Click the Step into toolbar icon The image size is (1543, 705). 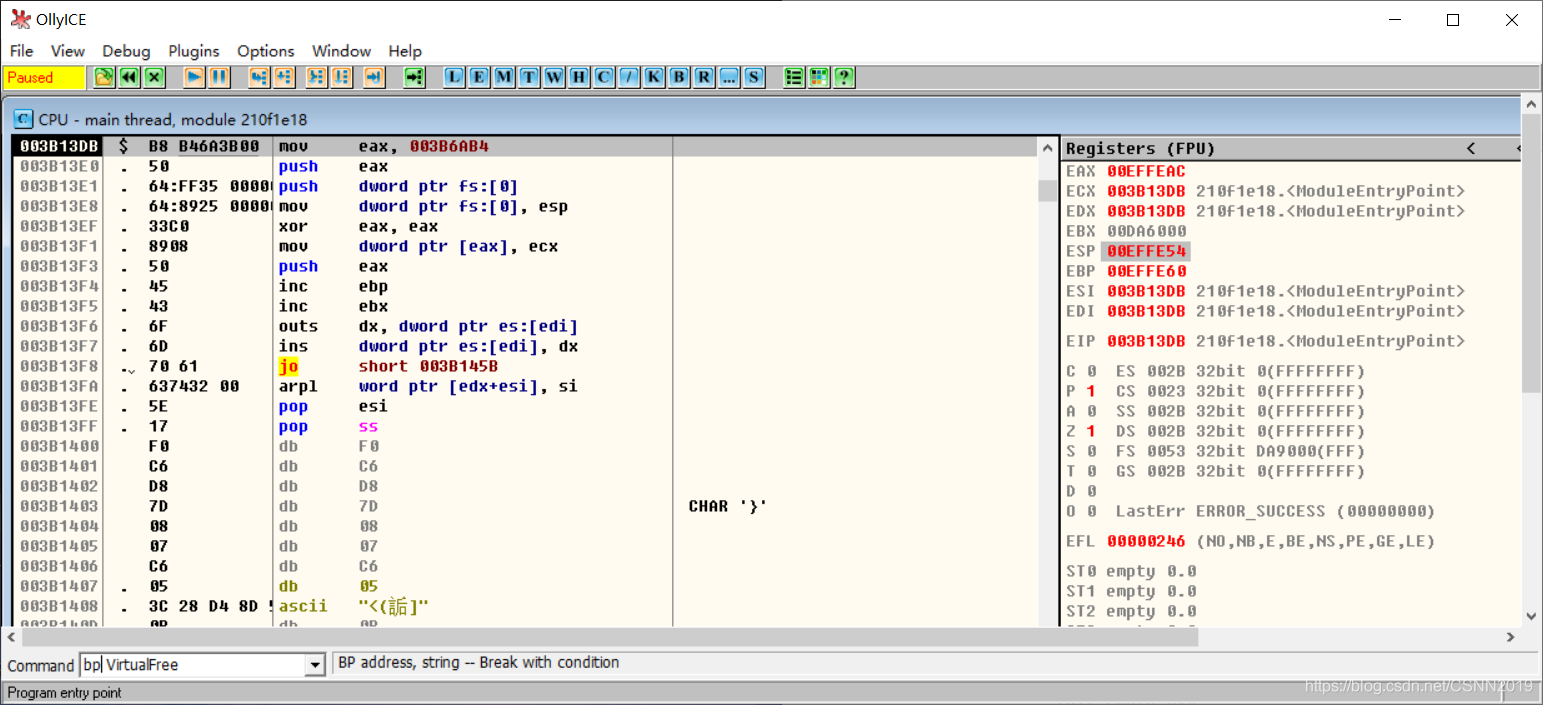pos(259,77)
